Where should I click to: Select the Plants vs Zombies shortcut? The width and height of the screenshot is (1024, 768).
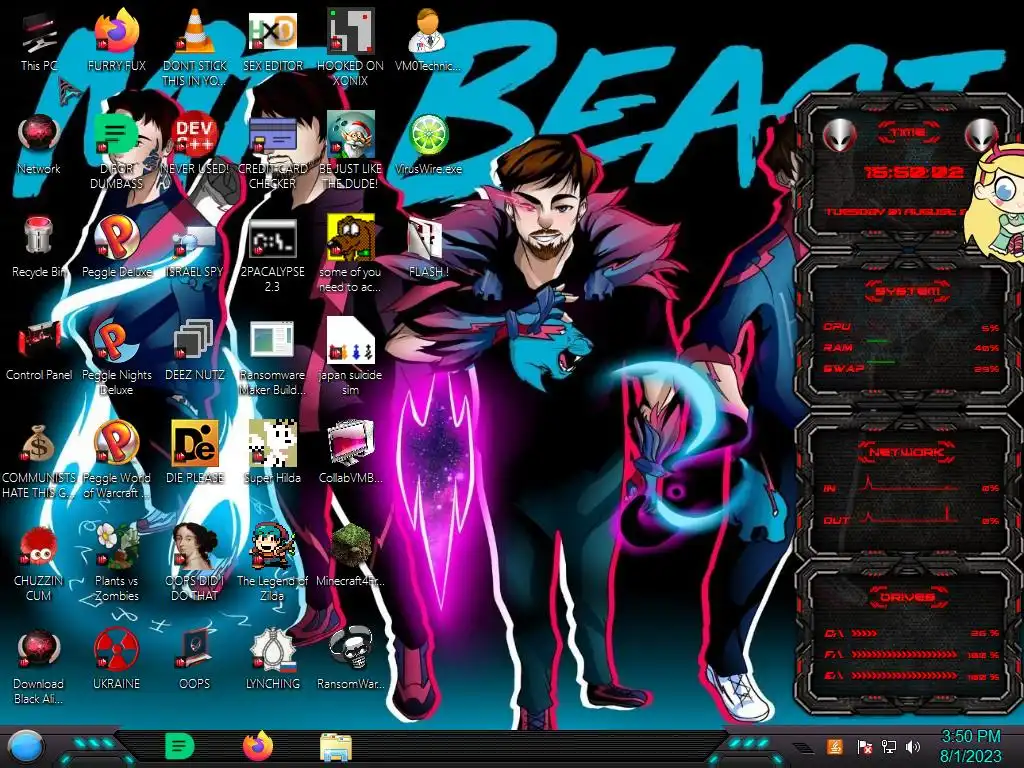116,563
